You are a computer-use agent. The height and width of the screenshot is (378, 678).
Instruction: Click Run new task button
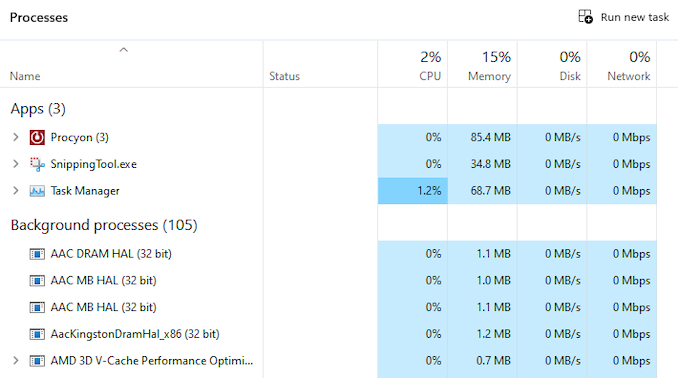pyautogui.click(x=624, y=17)
